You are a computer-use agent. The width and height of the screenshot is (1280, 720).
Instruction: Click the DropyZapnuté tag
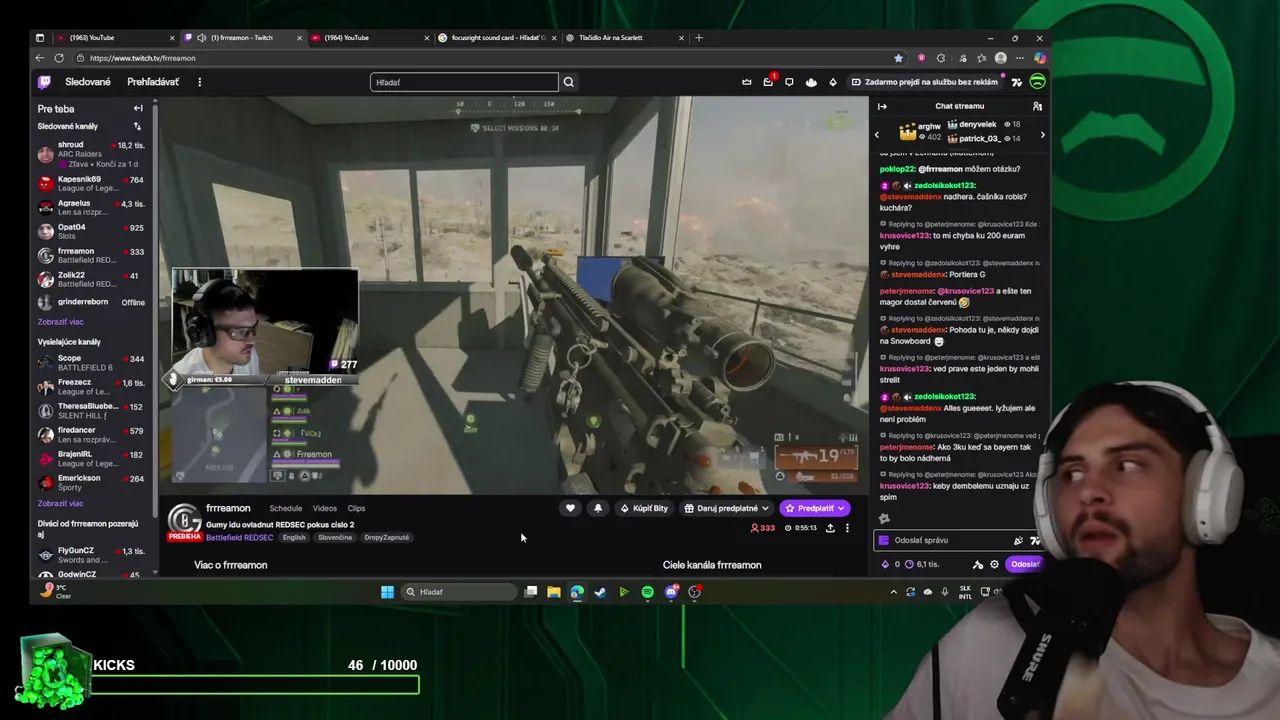pyautogui.click(x=387, y=537)
